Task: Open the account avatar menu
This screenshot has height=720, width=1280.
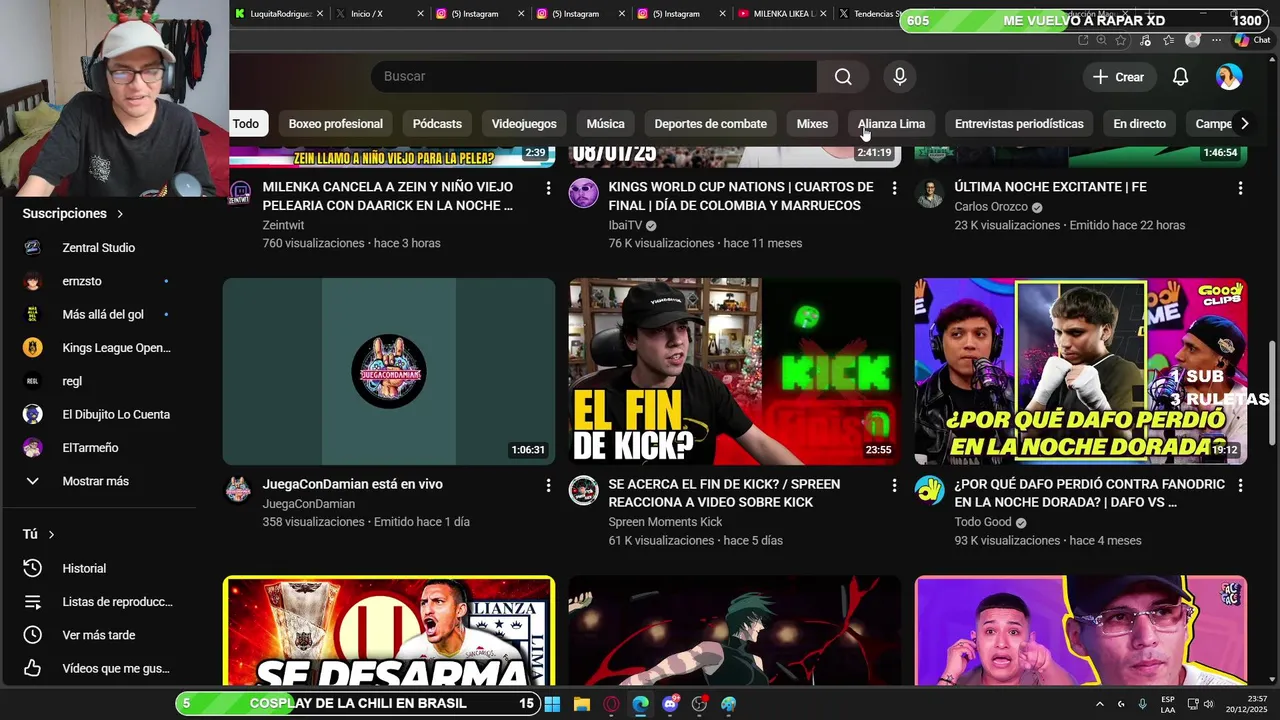Action: [x=1229, y=77]
